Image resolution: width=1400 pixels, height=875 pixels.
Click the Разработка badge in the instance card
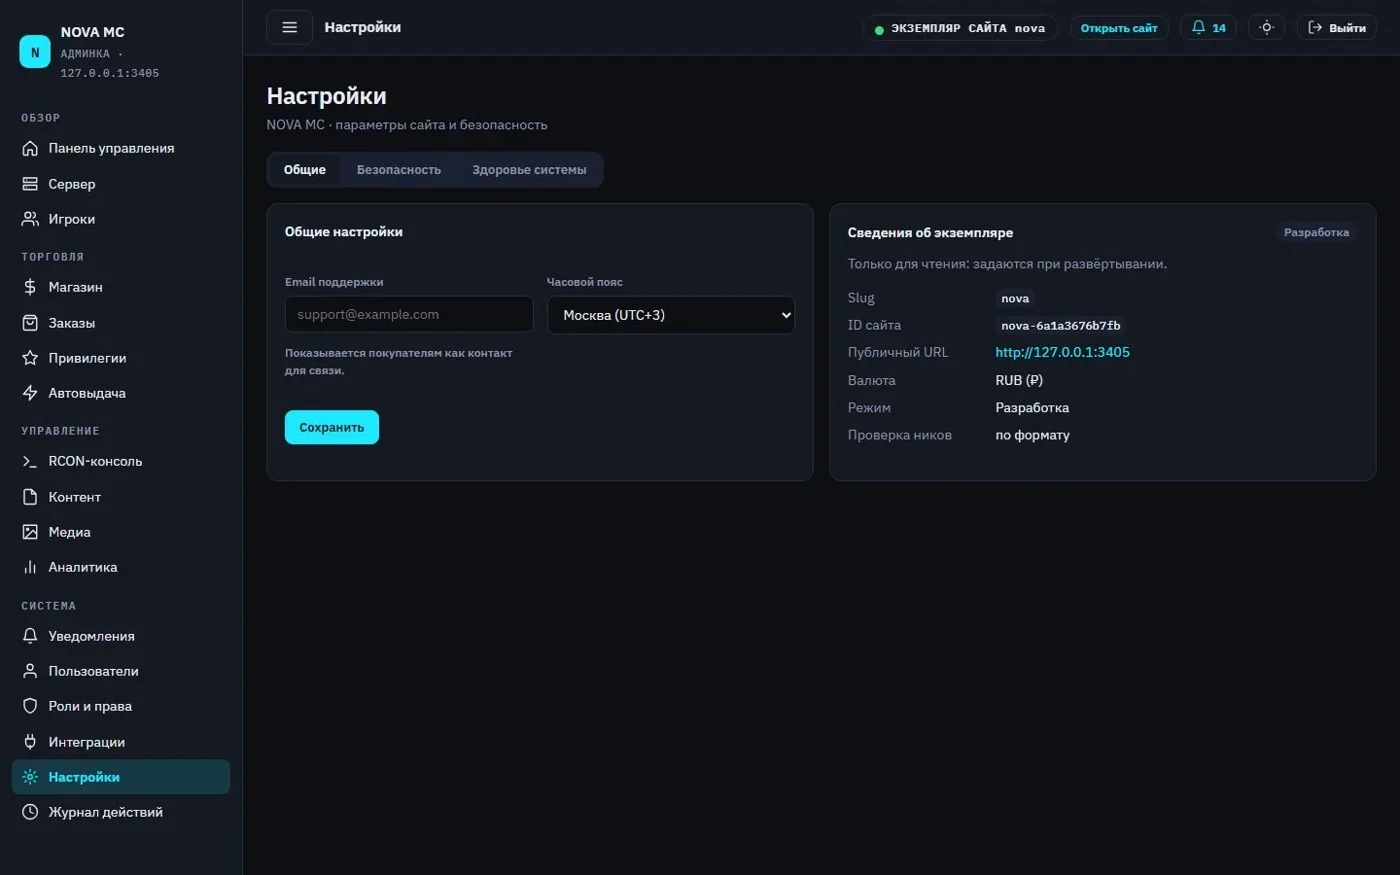tap(1316, 232)
